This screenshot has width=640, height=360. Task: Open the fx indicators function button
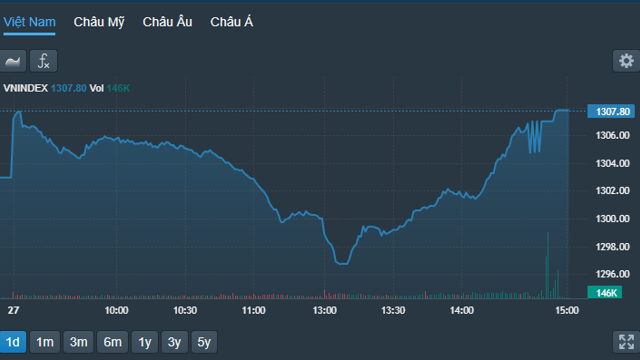click(x=43, y=61)
